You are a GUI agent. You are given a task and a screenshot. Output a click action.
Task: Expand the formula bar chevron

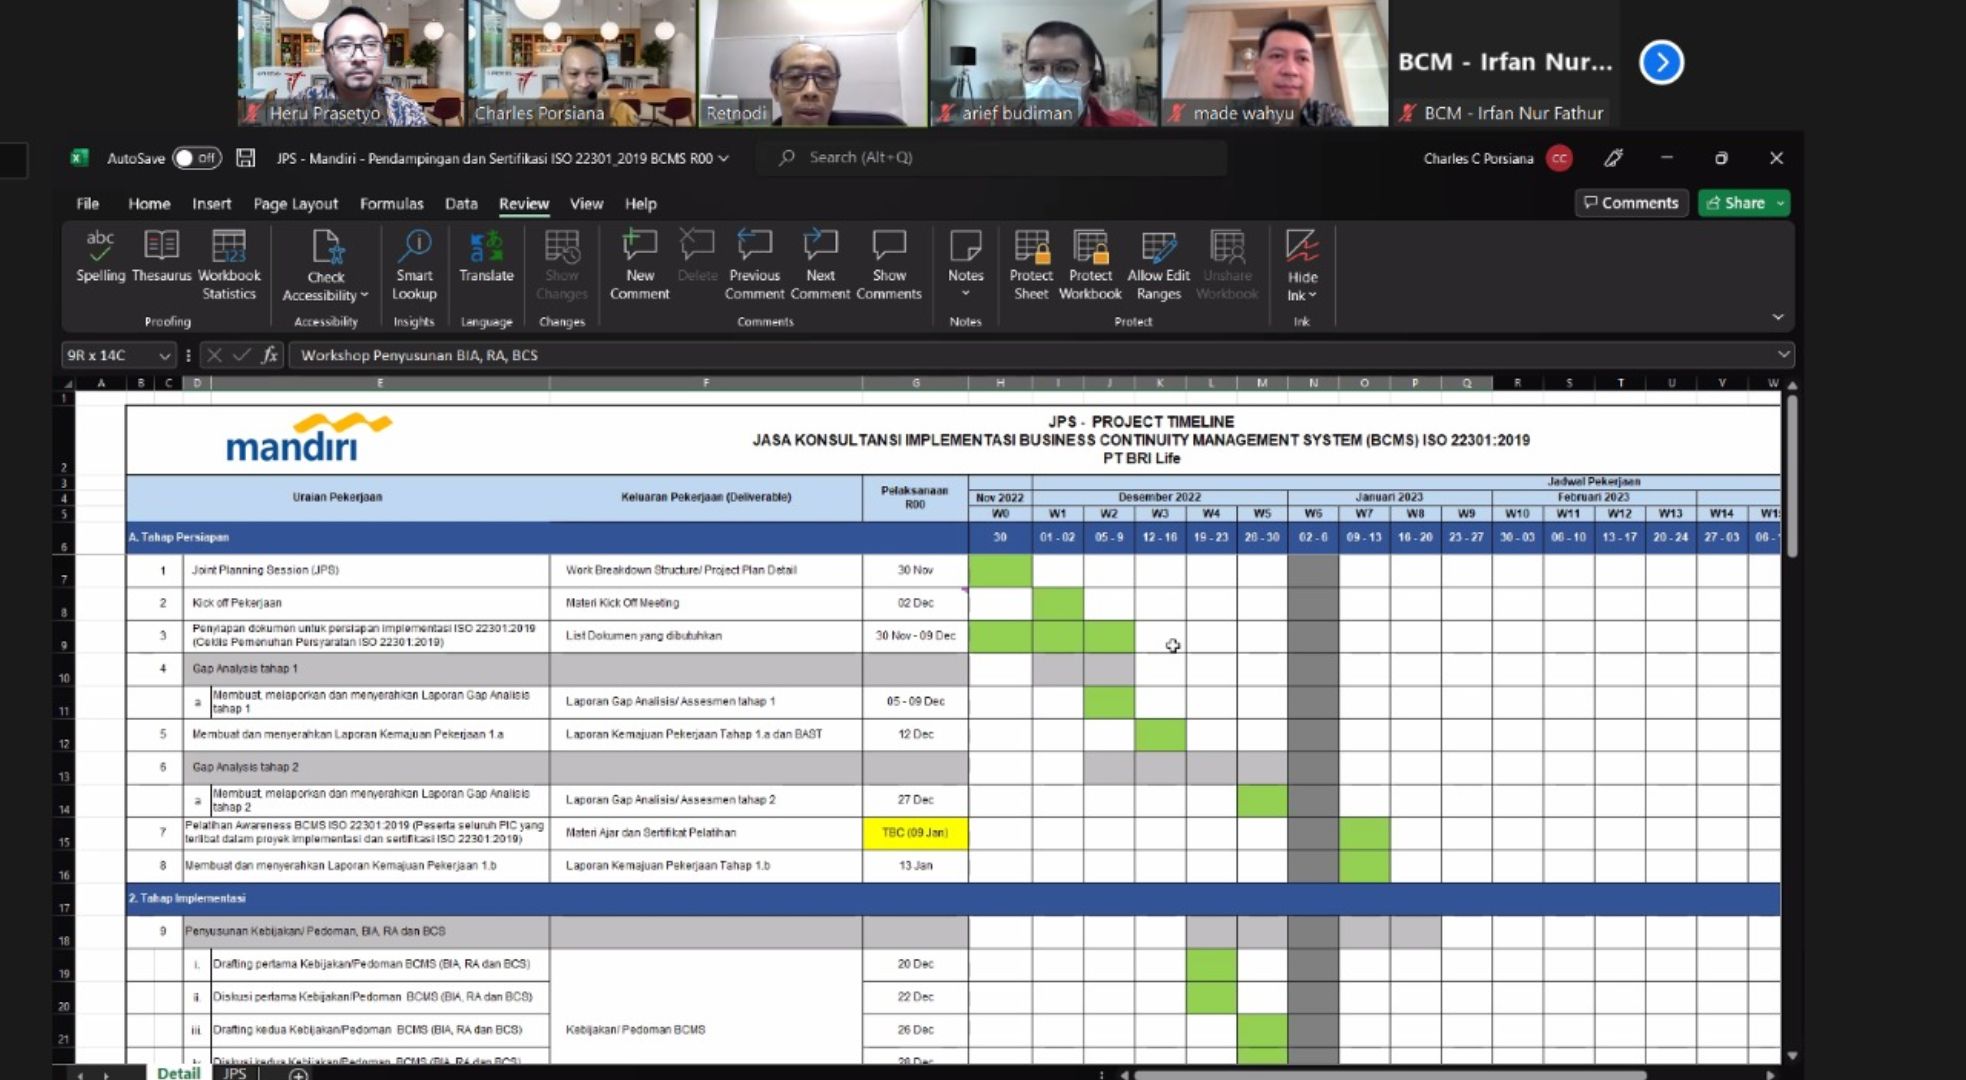pos(1783,354)
